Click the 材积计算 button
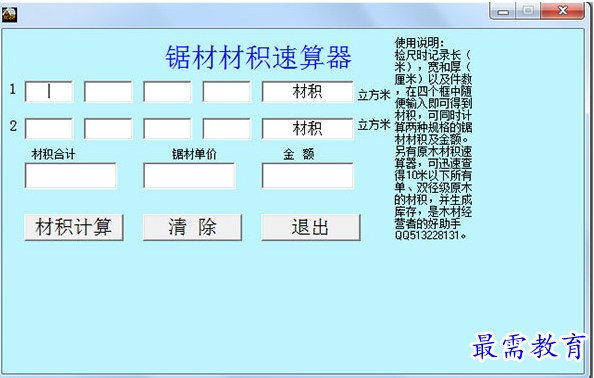This screenshot has width=594, height=378. coord(74,227)
